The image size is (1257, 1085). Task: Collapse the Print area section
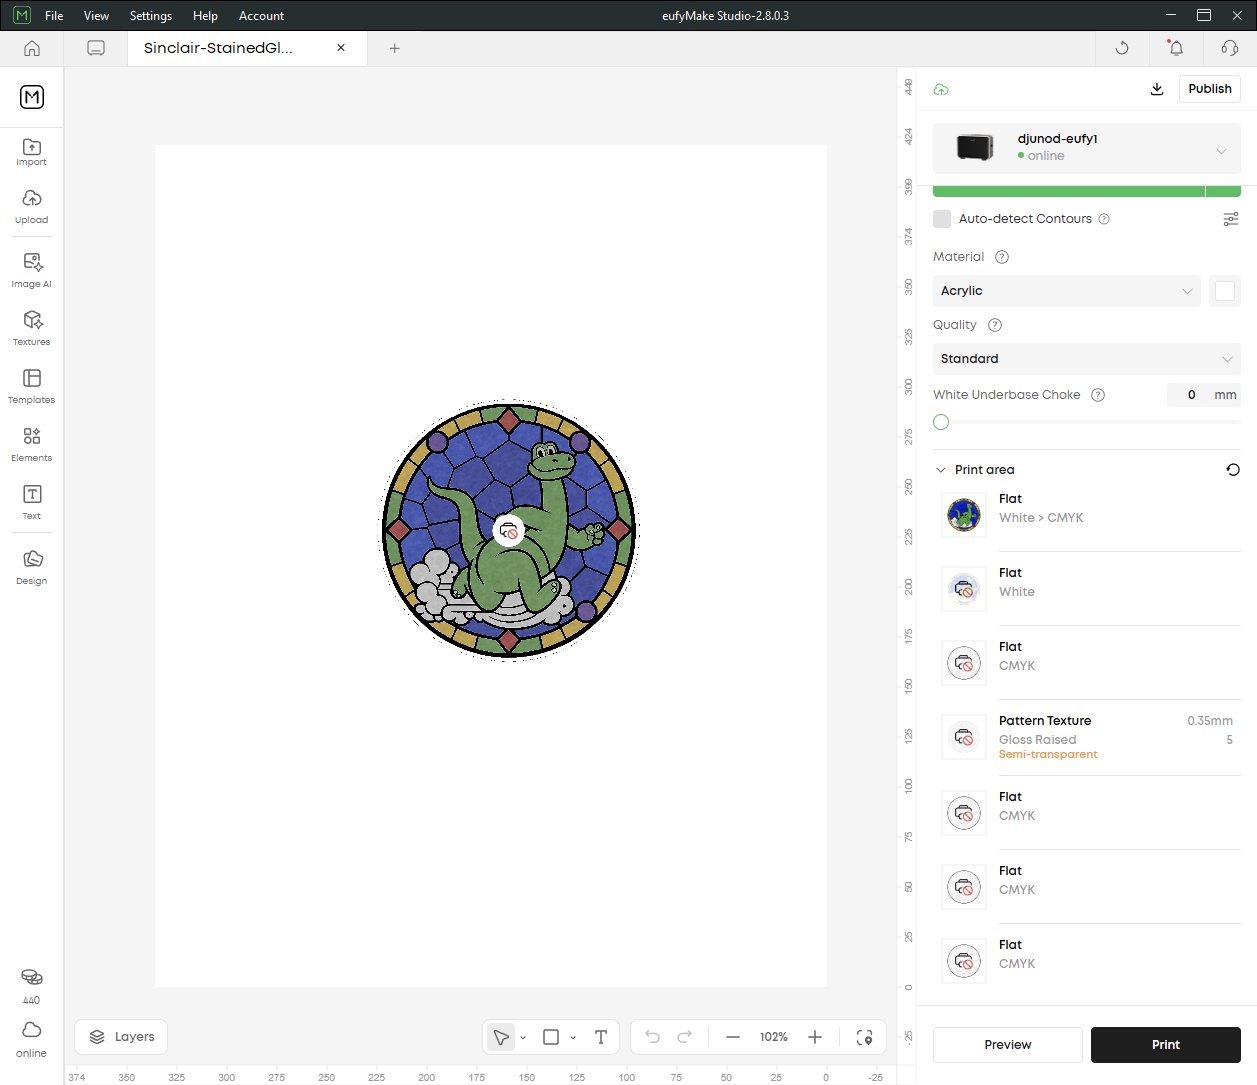[941, 470]
